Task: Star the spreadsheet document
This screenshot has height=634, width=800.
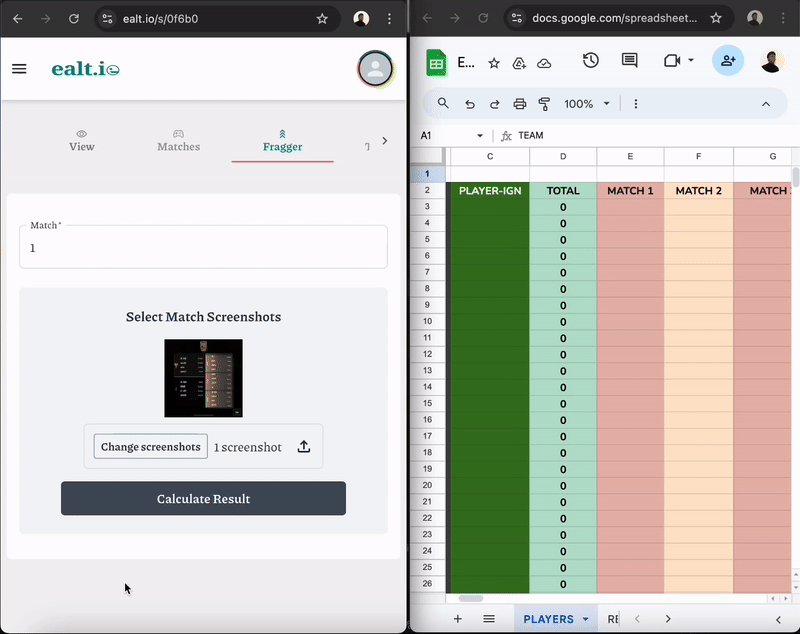Action: pyautogui.click(x=494, y=63)
